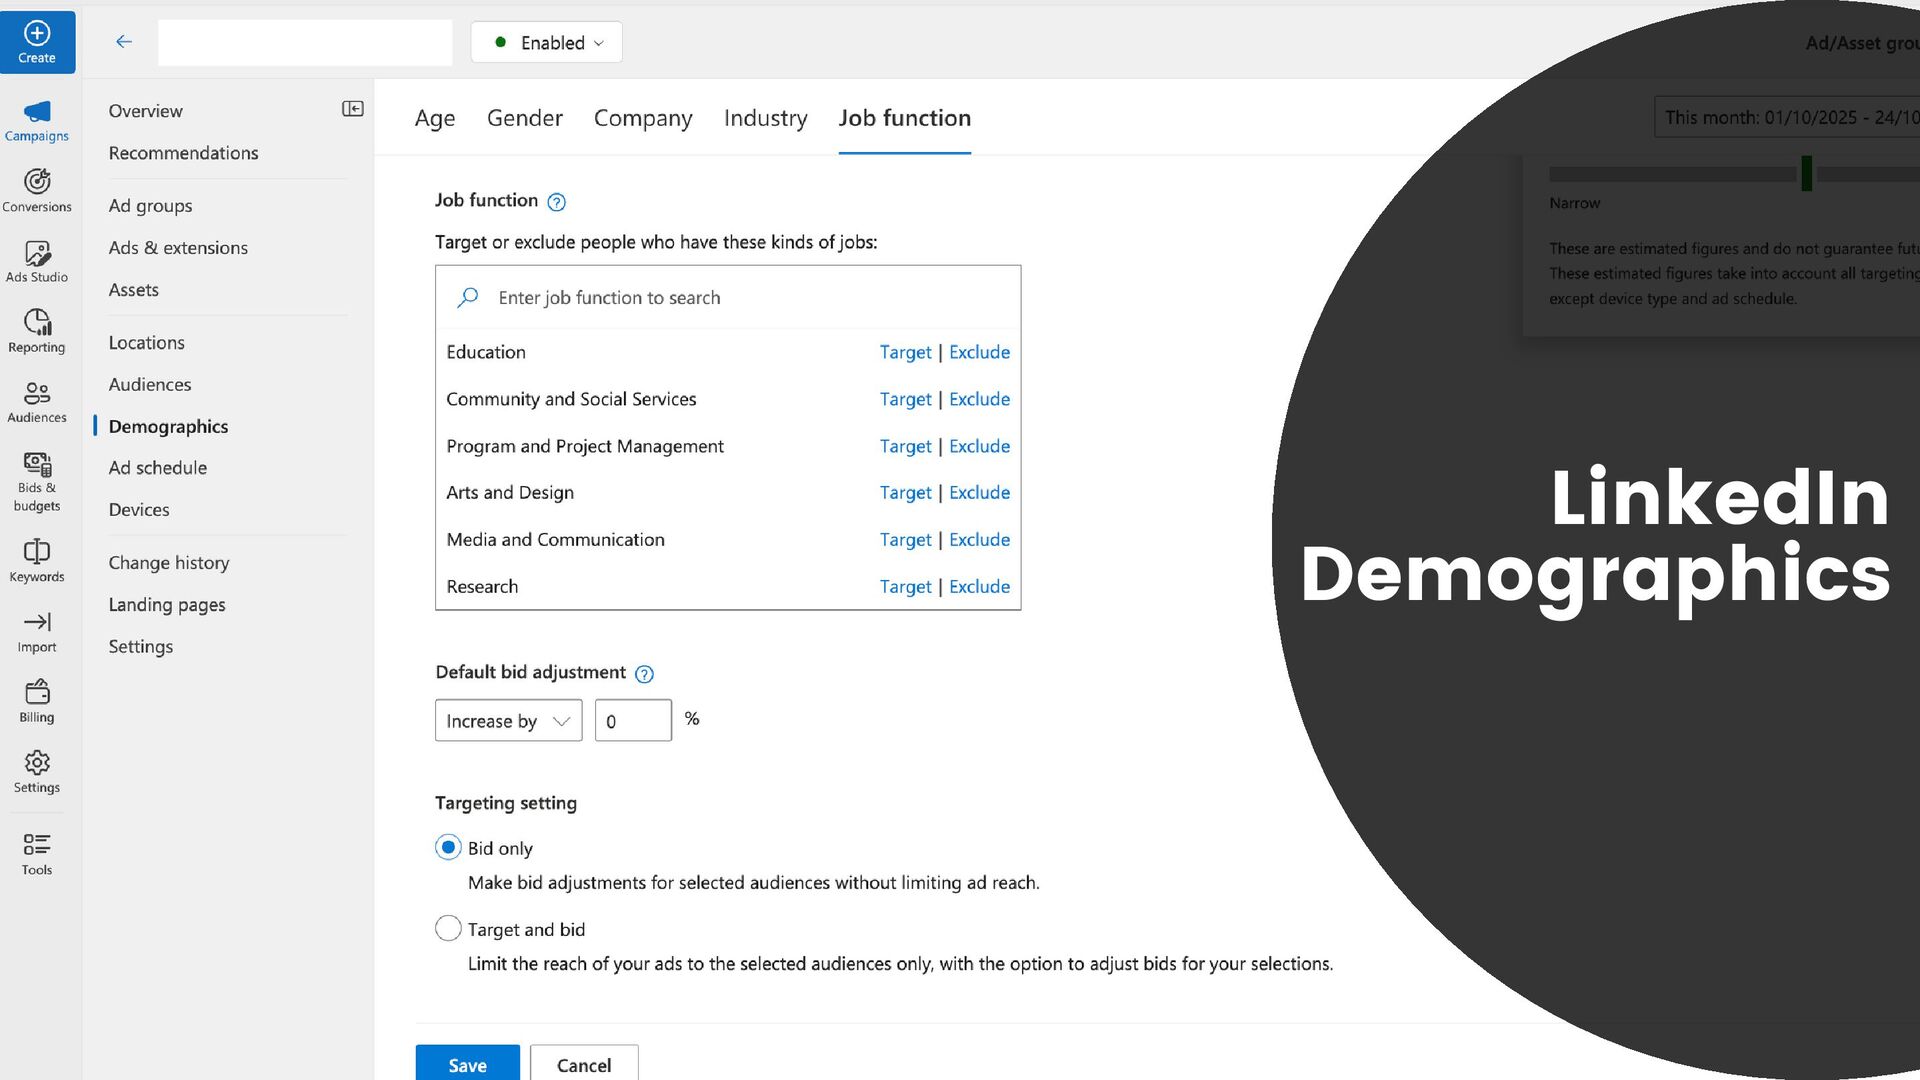This screenshot has width=1920, height=1080.
Task: Open the Bids & budgets section
Action: (37, 481)
